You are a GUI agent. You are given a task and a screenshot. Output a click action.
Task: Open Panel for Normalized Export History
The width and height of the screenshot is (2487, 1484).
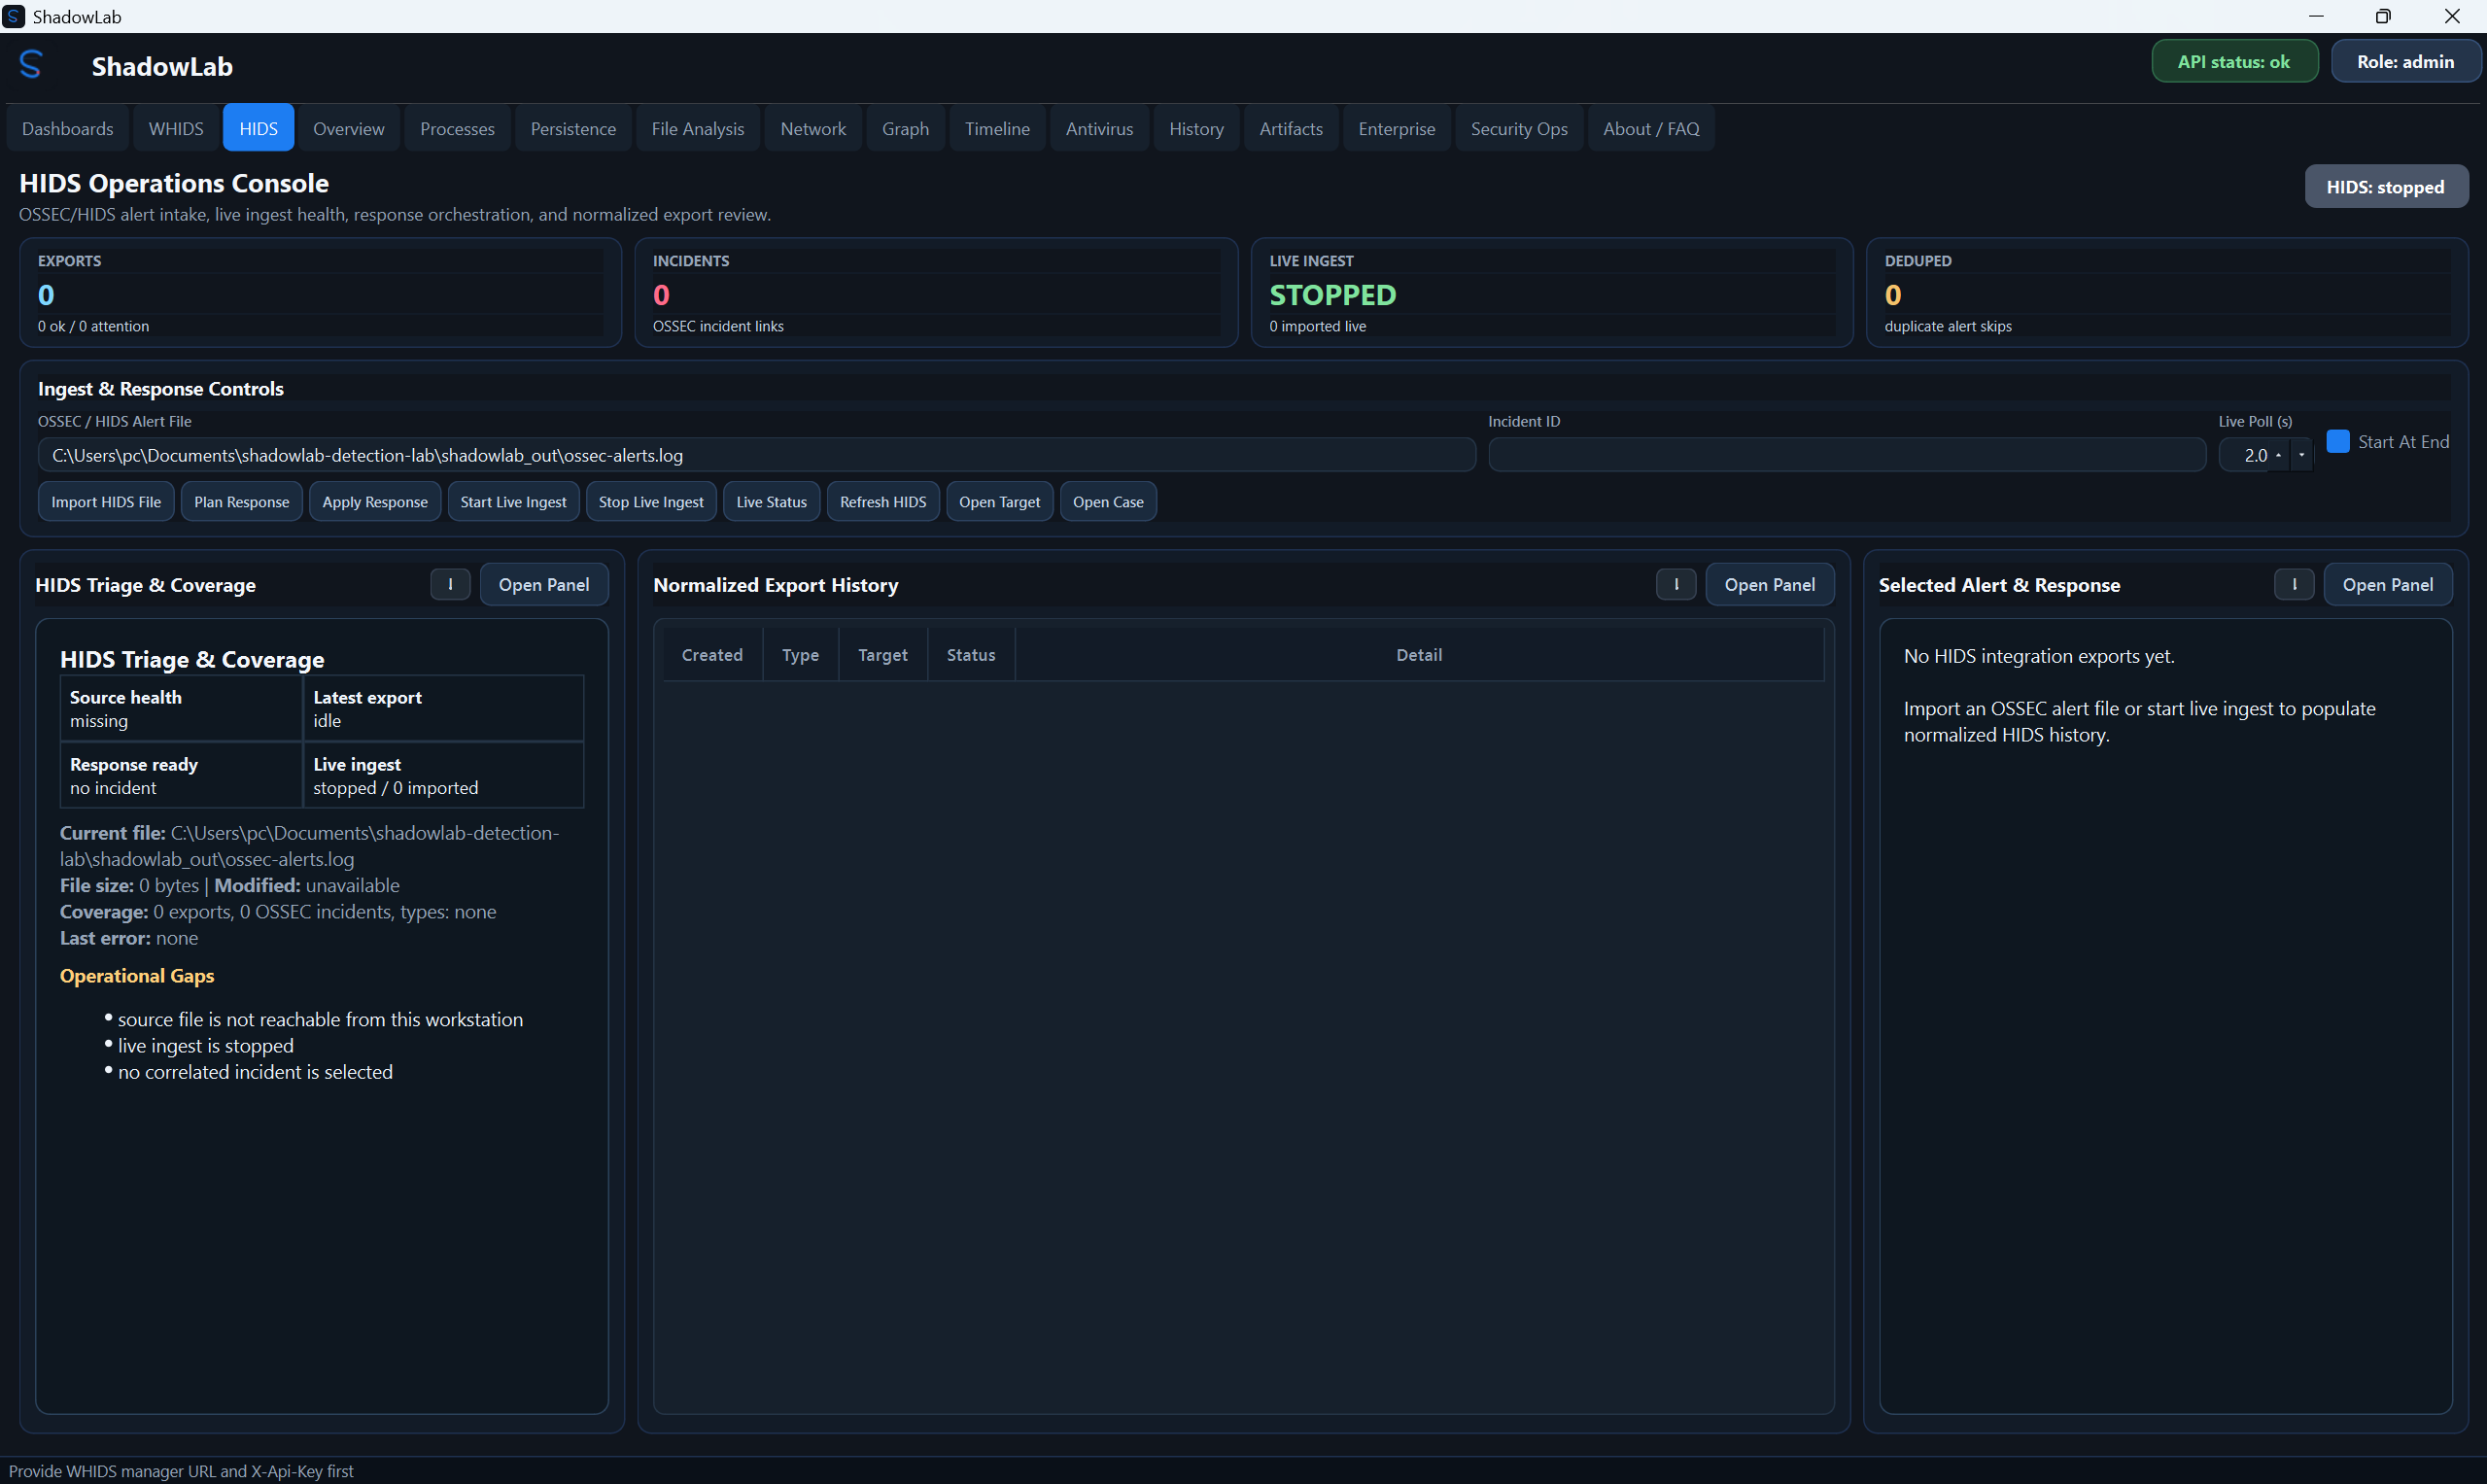[1770, 584]
